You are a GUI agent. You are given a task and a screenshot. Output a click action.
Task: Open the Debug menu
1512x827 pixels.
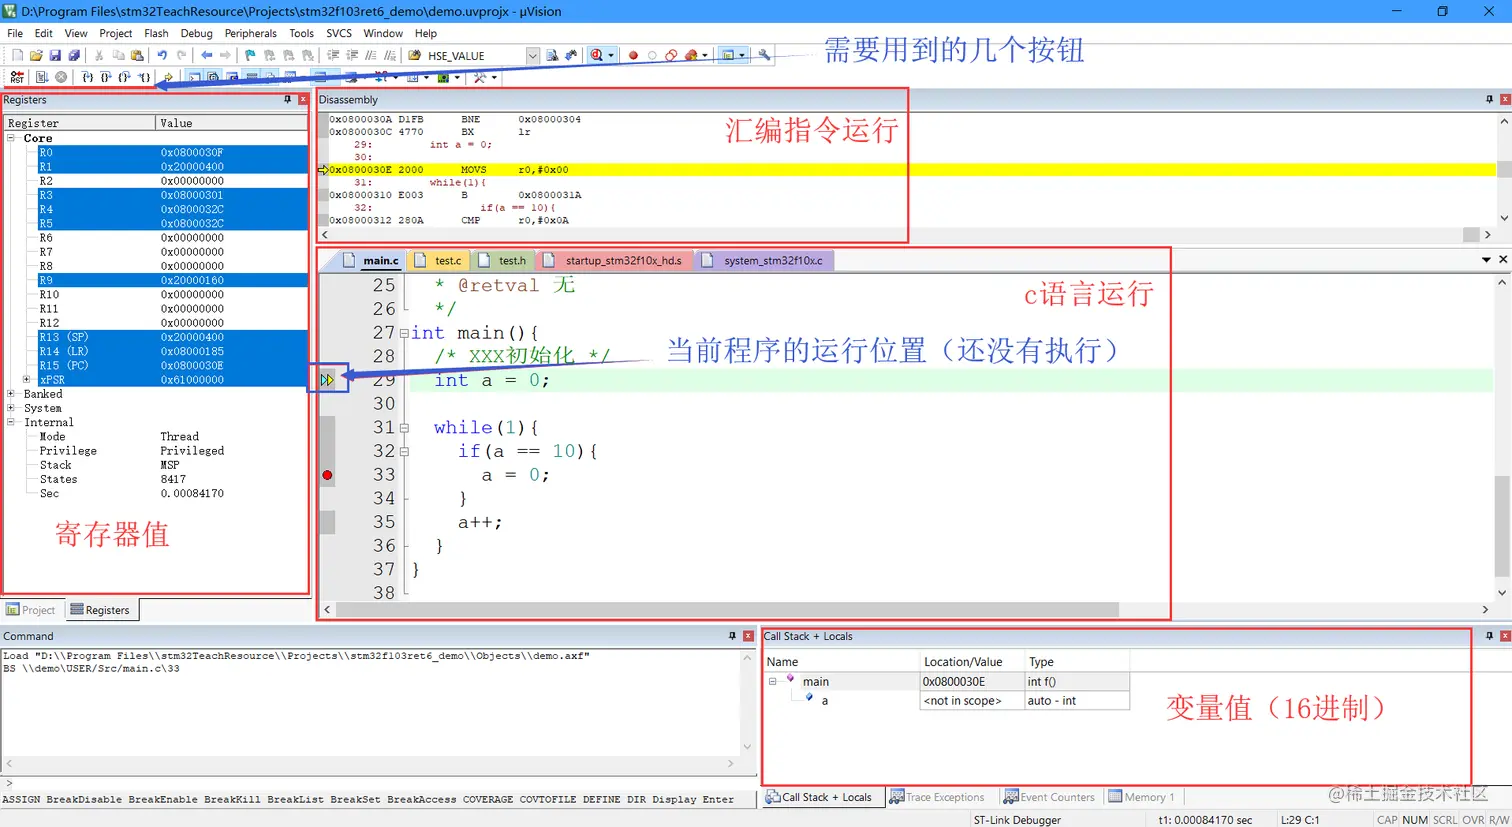[196, 33]
